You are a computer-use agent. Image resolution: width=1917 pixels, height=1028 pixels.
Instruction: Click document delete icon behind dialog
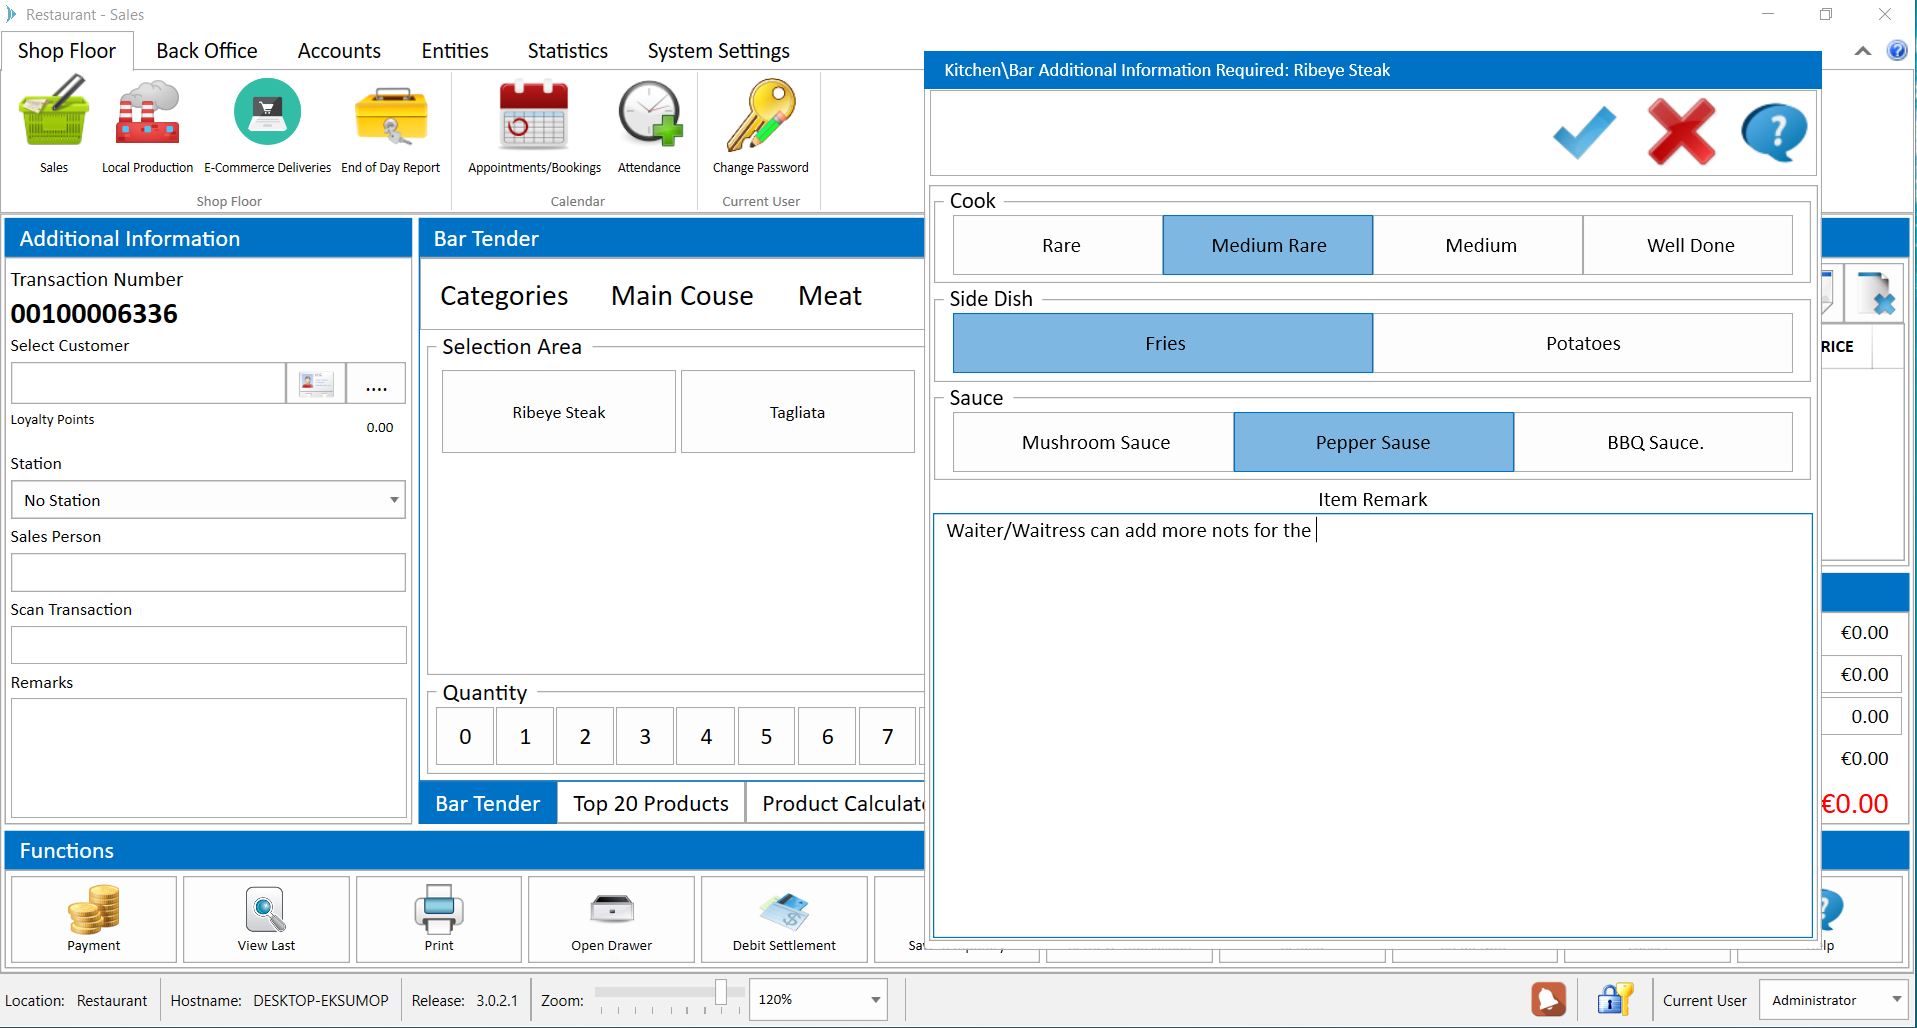[1875, 294]
